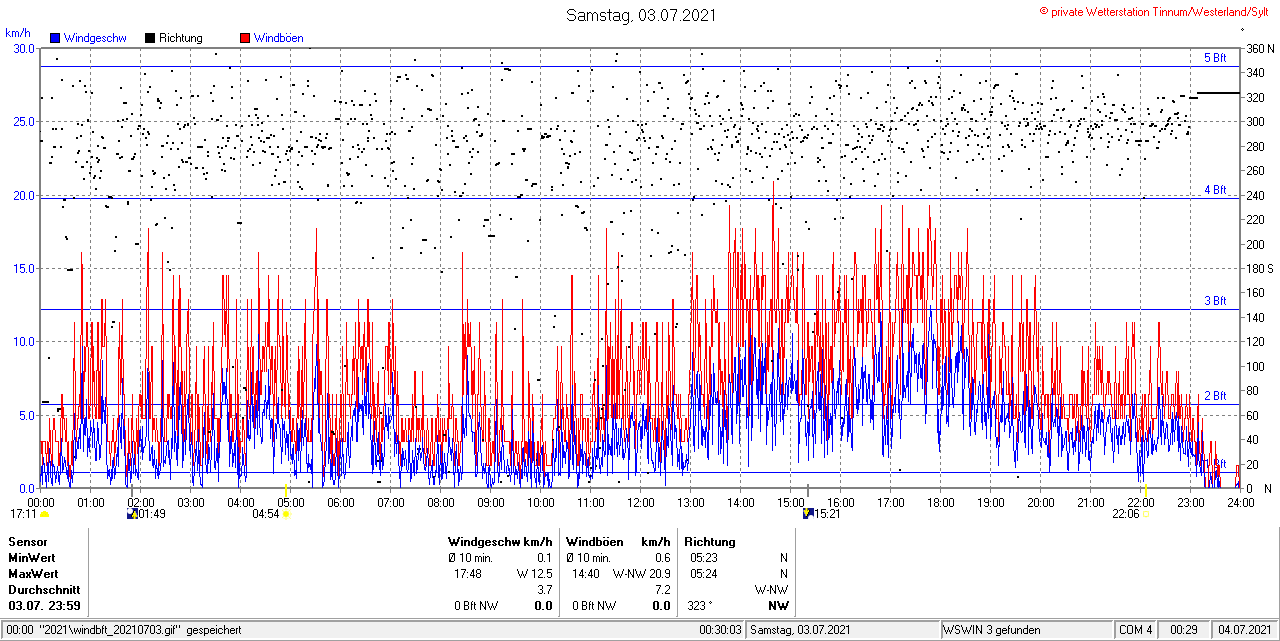Image resolution: width=1280 pixels, height=641 pixels.
Task: Click the 360 N direction axis label
Action: pos(1260,48)
